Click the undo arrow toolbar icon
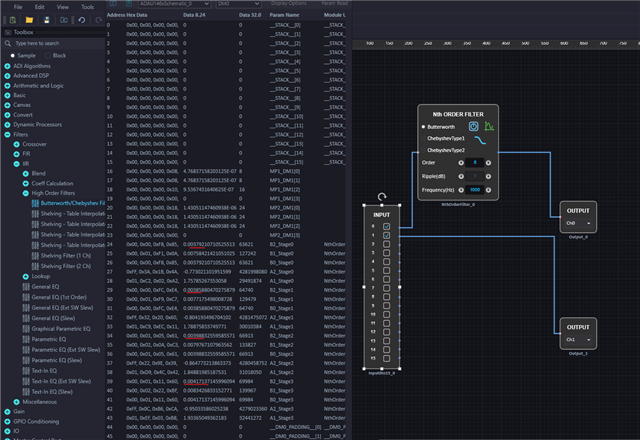The width and height of the screenshot is (640, 440). (x=82, y=20)
